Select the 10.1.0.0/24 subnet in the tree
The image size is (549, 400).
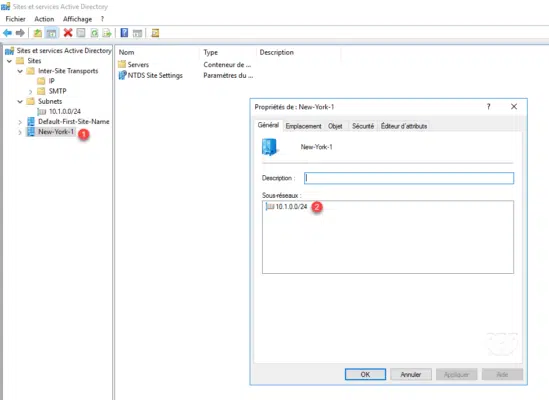coord(65,112)
